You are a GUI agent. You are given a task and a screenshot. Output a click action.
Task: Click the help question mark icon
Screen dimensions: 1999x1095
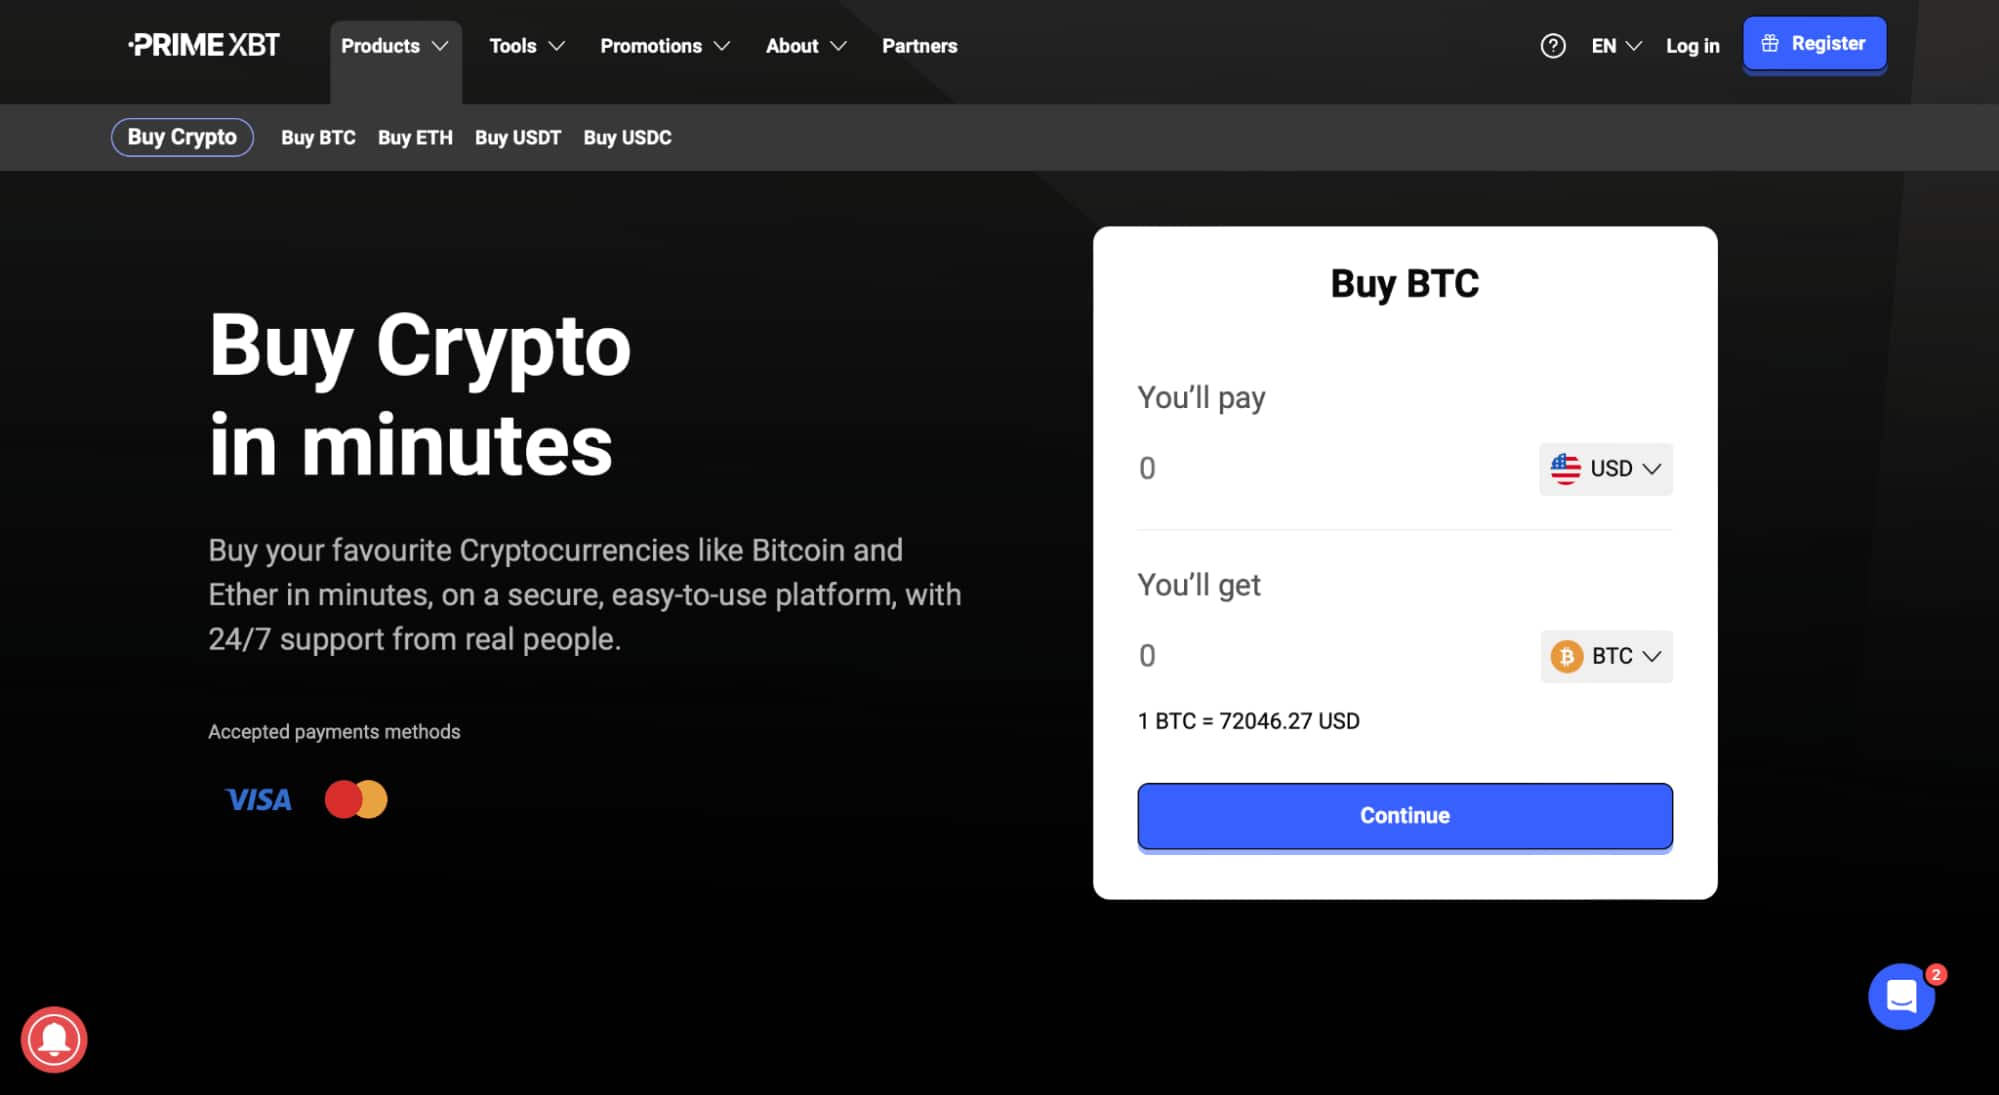coord(1554,46)
